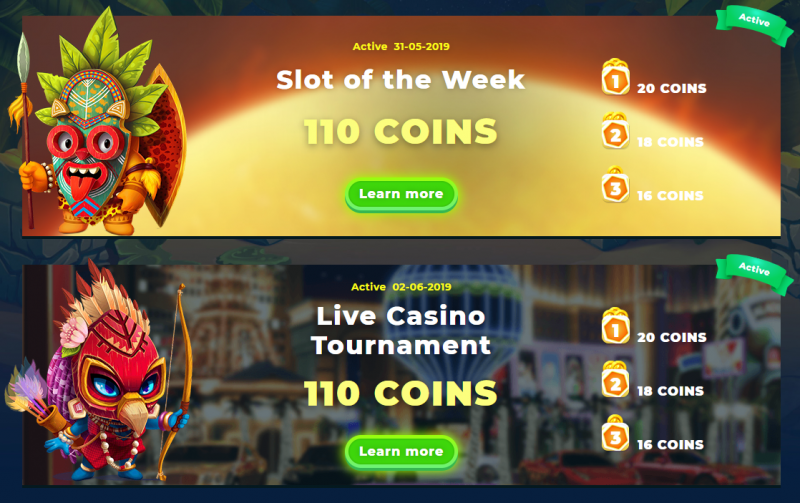This screenshot has height=503, width=800.
Task: Click first-place coin badge in Slot of the Week
Action: (x=615, y=77)
